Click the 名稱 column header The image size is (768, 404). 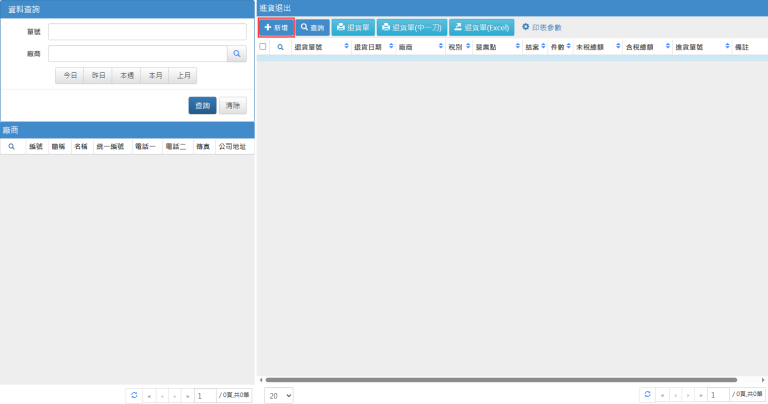click(82, 146)
